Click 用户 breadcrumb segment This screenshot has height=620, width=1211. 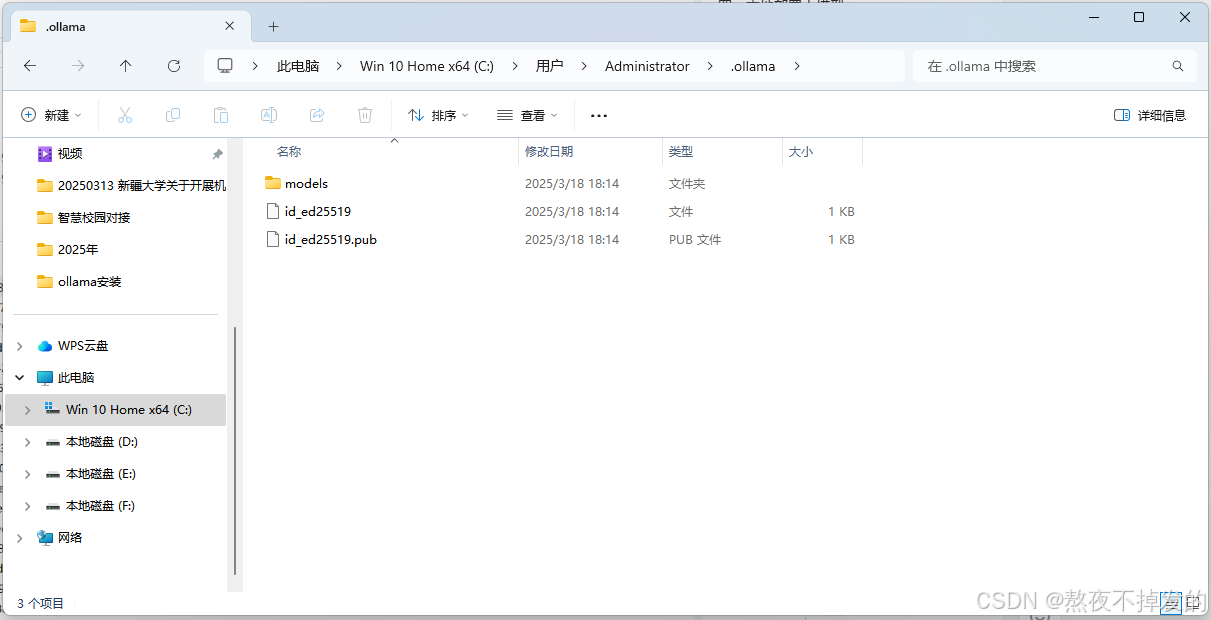point(549,66)
